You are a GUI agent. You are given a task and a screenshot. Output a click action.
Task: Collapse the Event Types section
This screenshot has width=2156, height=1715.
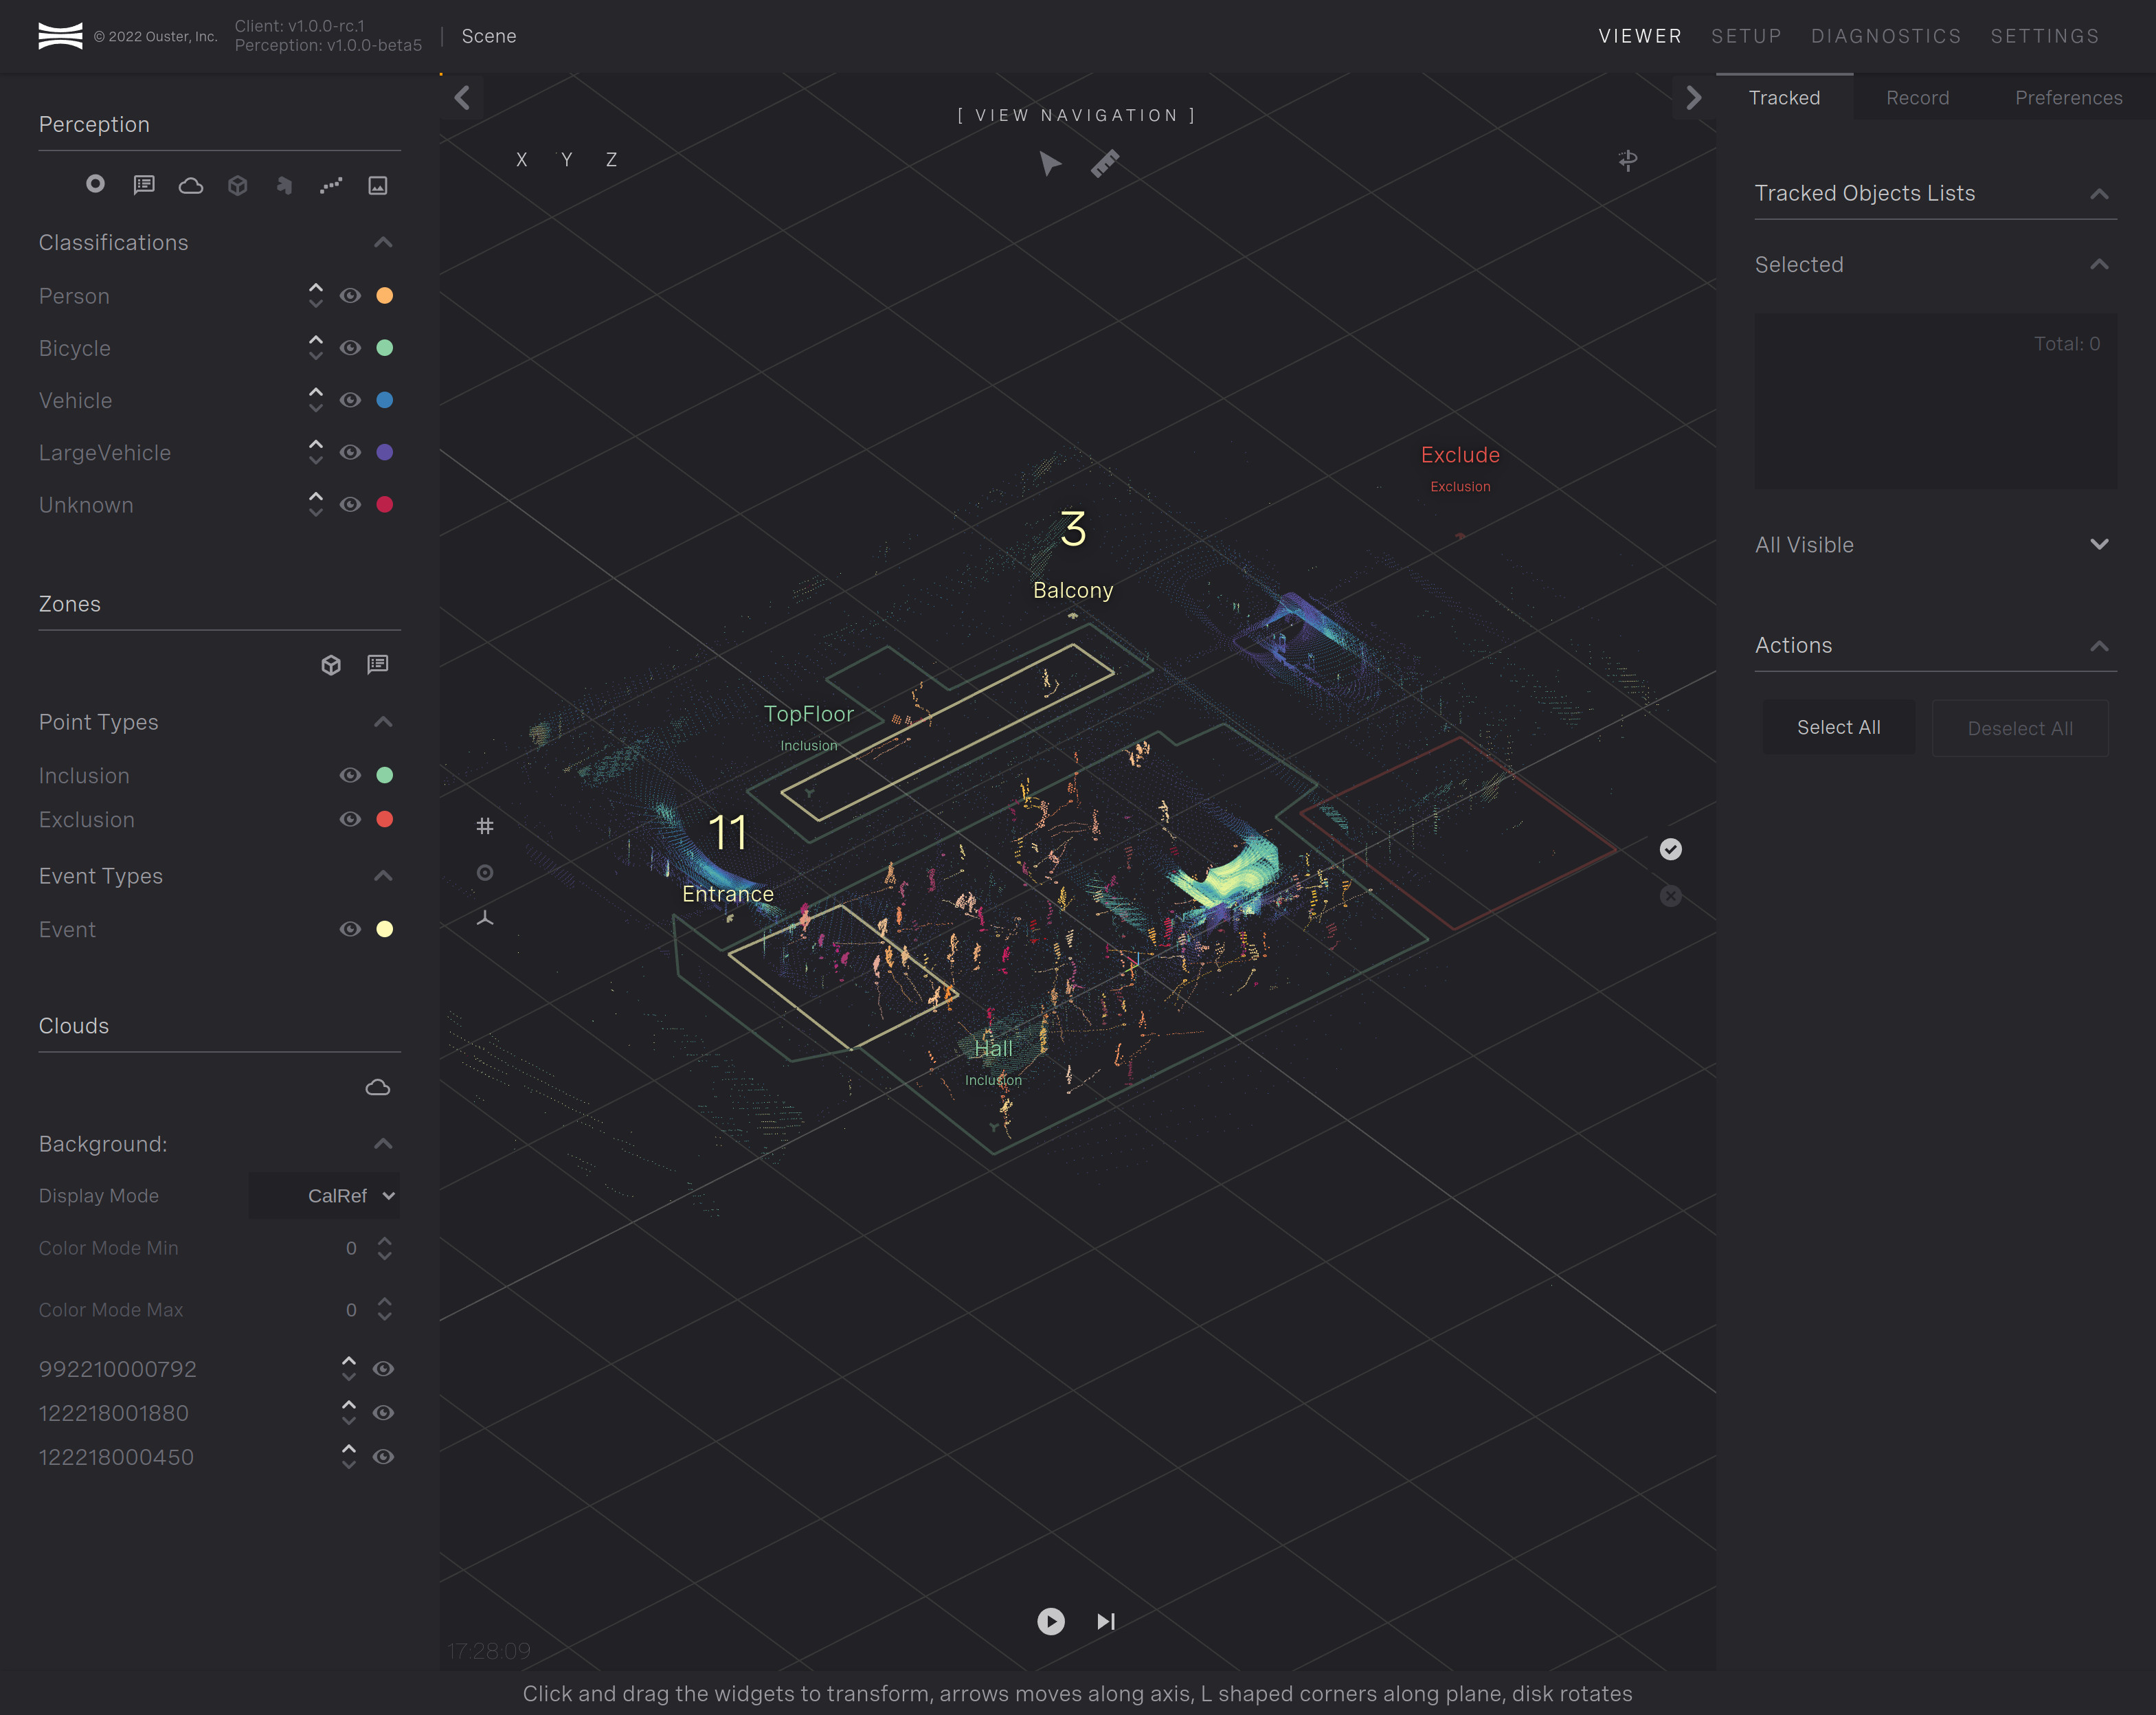point(383,876)
